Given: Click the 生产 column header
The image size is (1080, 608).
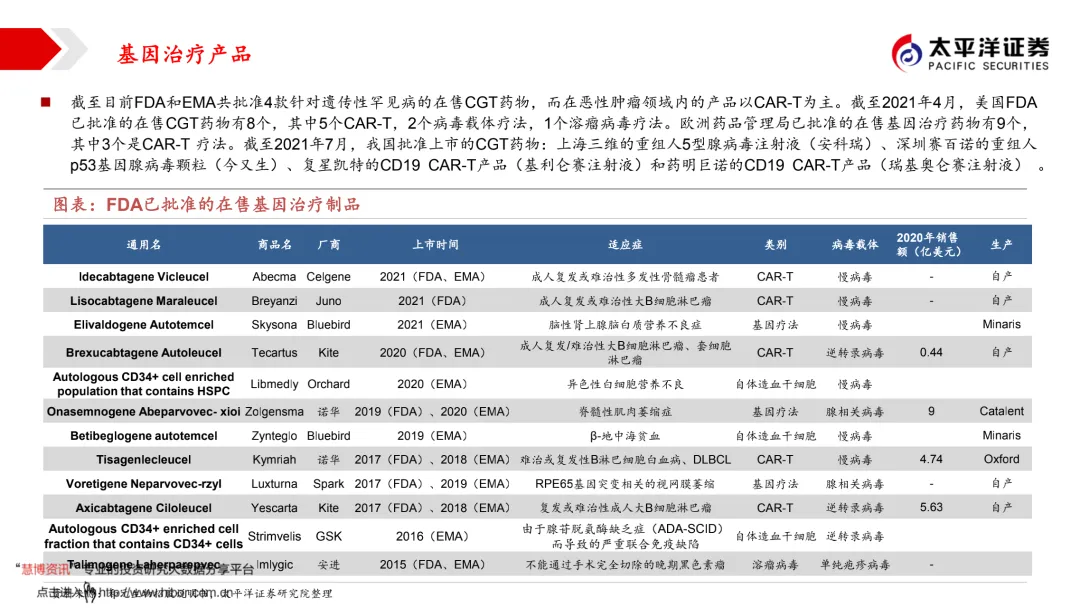Looking at the screenshot, I should tap(1001, 244).
